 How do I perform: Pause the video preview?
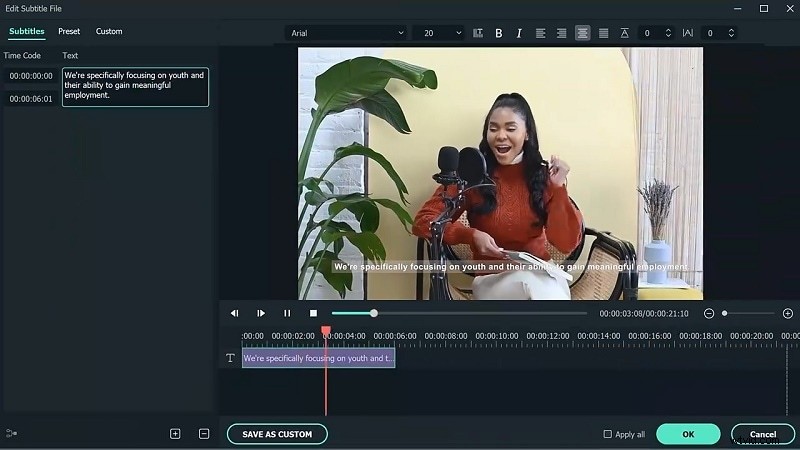pyautogui.click(x=287, y=313)
